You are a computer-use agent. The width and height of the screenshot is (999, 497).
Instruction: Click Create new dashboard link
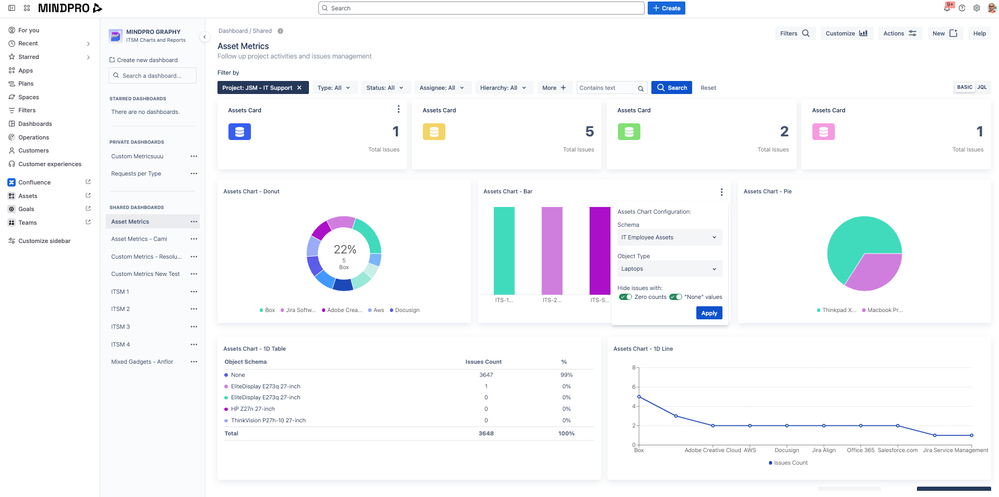(143, 60)
